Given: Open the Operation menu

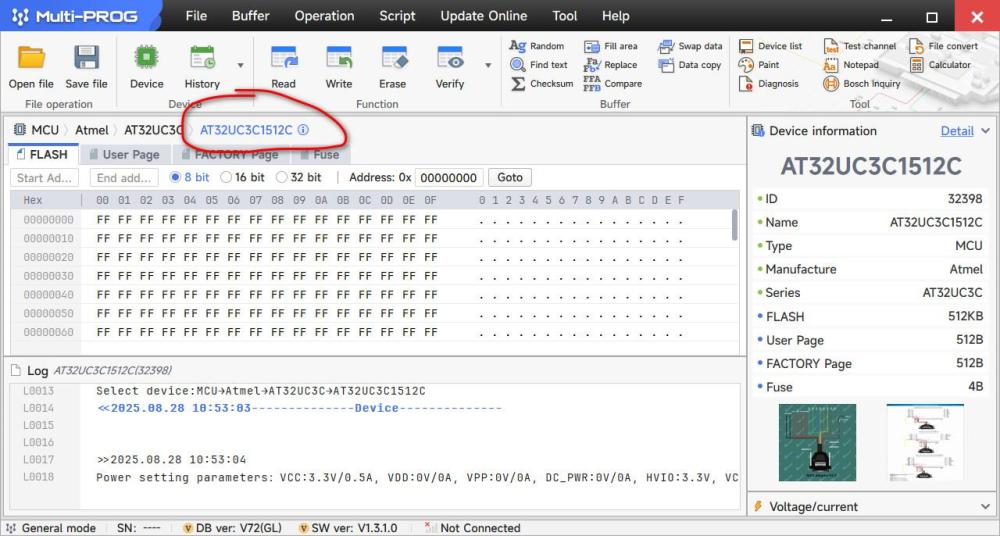Looking at the screenshot, I should pos(324,16).
